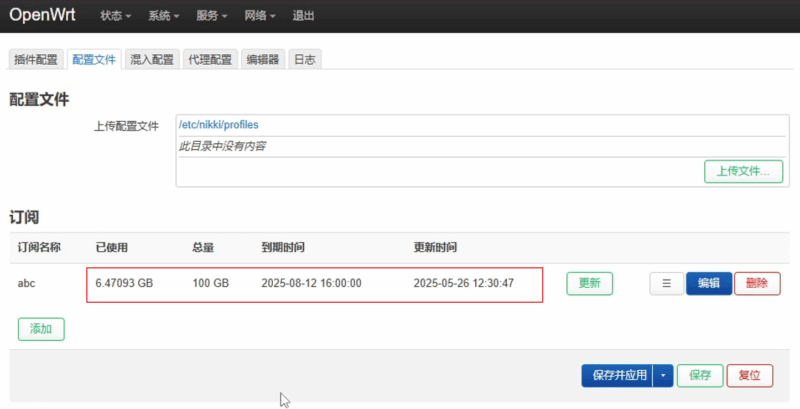
Task: Click the hamburger reorder icon for abc
Action: [666, 284]
